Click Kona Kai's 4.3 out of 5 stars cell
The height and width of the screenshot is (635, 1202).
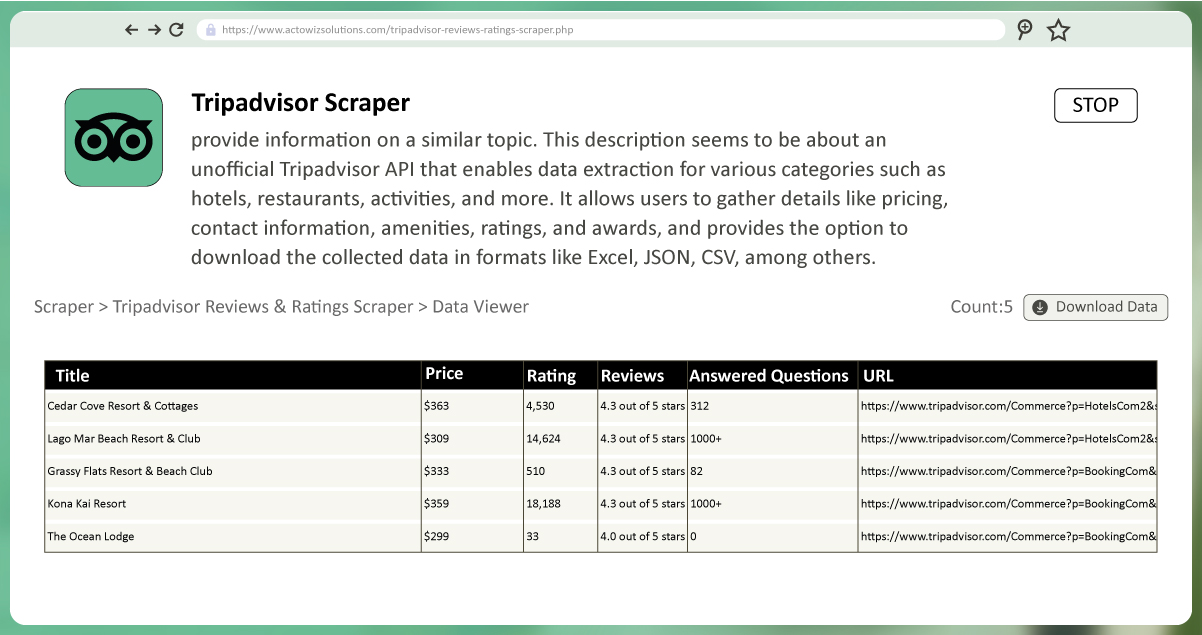642,503
